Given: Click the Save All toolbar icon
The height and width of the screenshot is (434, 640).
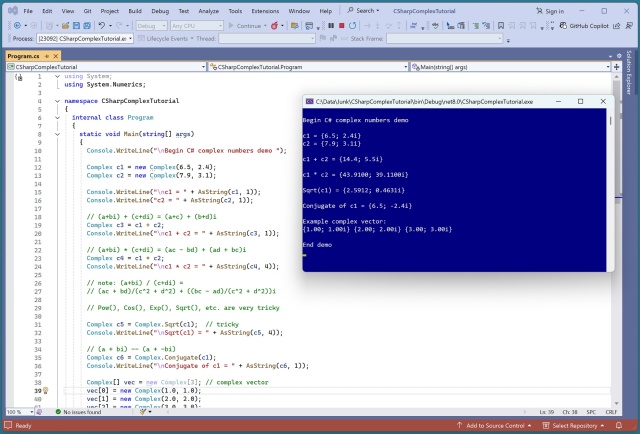Looking at the screenshot, I should click(87, 26).
